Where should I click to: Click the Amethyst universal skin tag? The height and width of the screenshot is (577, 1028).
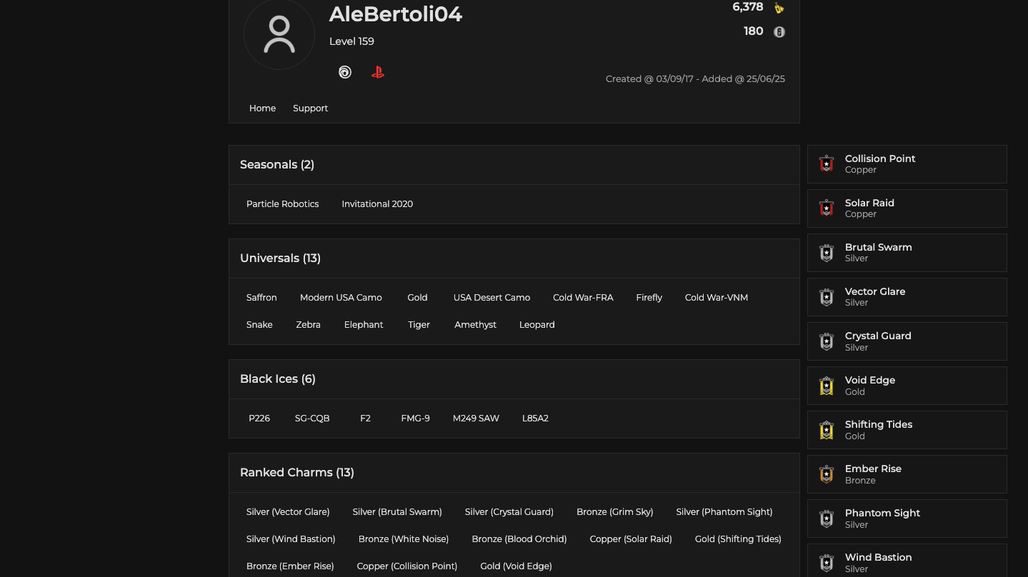[x=475, y=325]
